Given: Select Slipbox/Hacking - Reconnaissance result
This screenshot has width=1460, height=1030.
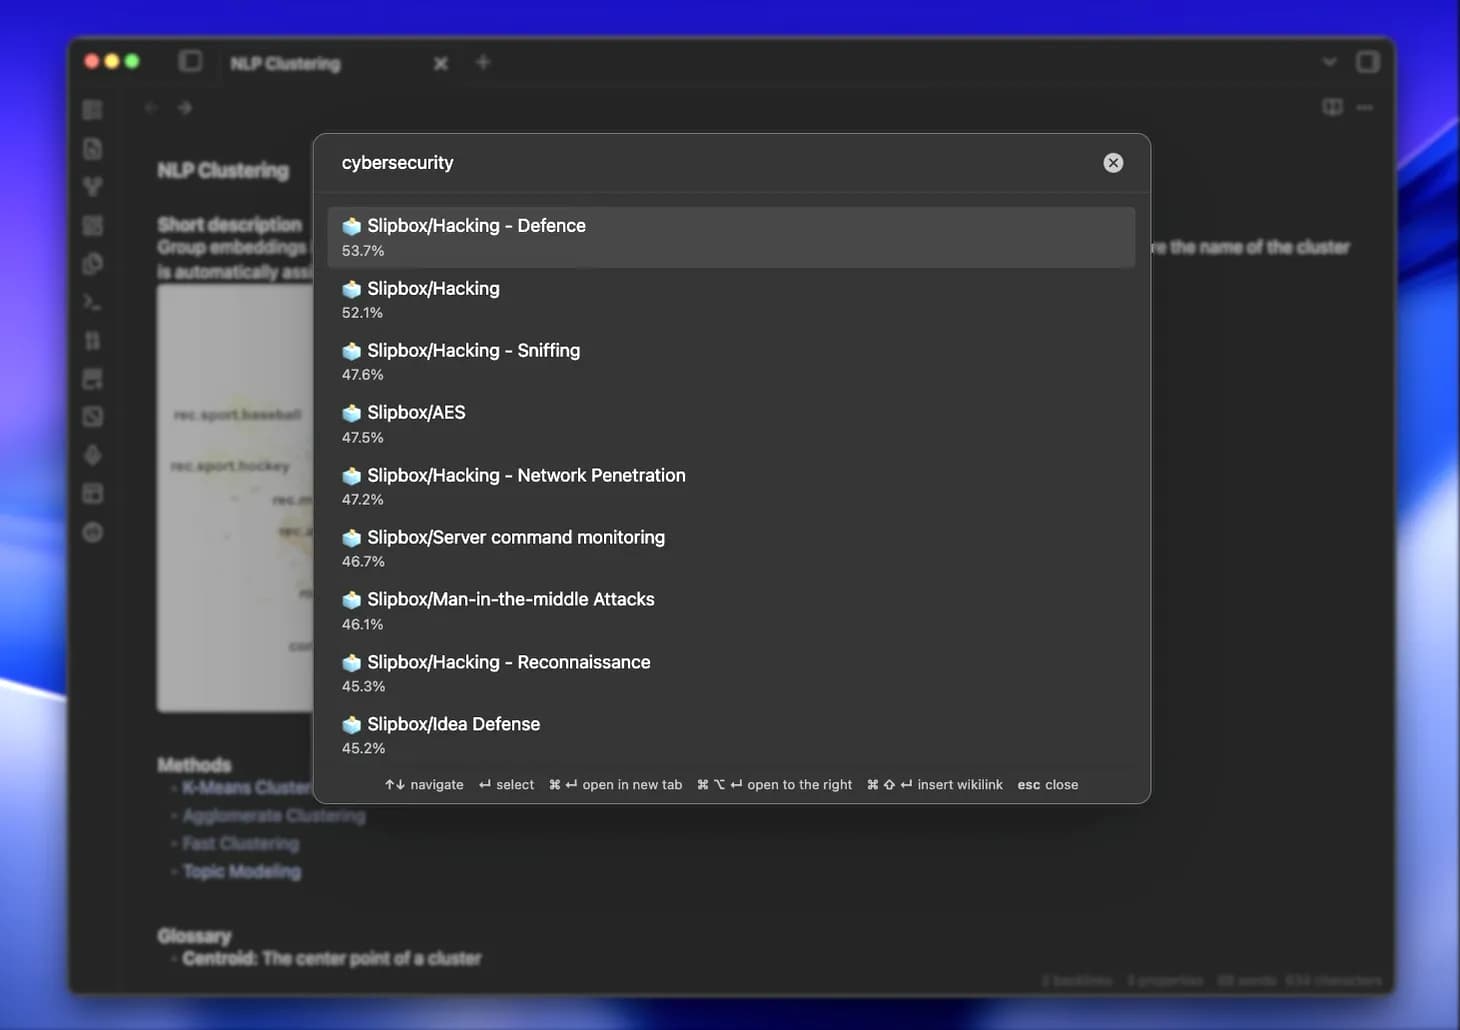Looking at the screenshot, I should [731, 673].
